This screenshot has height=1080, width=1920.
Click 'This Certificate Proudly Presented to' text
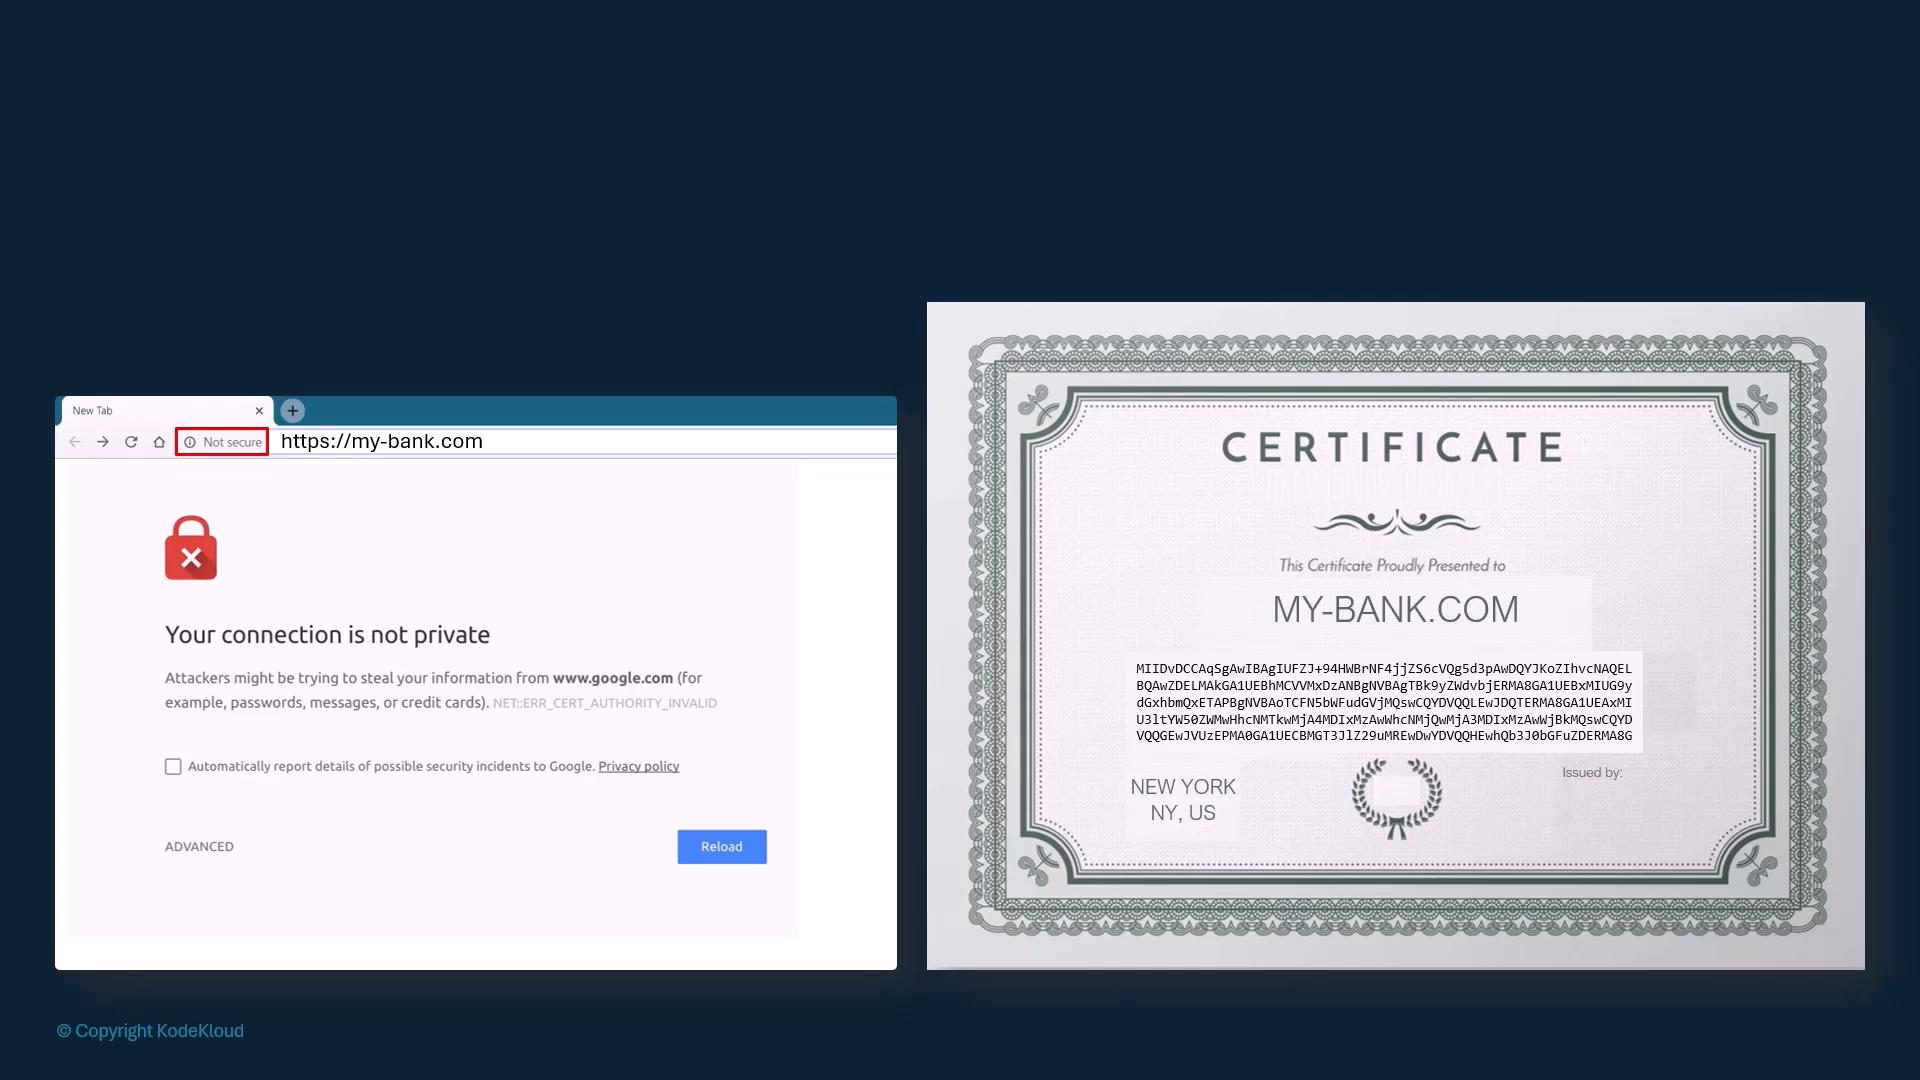click(x=1392, y=566)
